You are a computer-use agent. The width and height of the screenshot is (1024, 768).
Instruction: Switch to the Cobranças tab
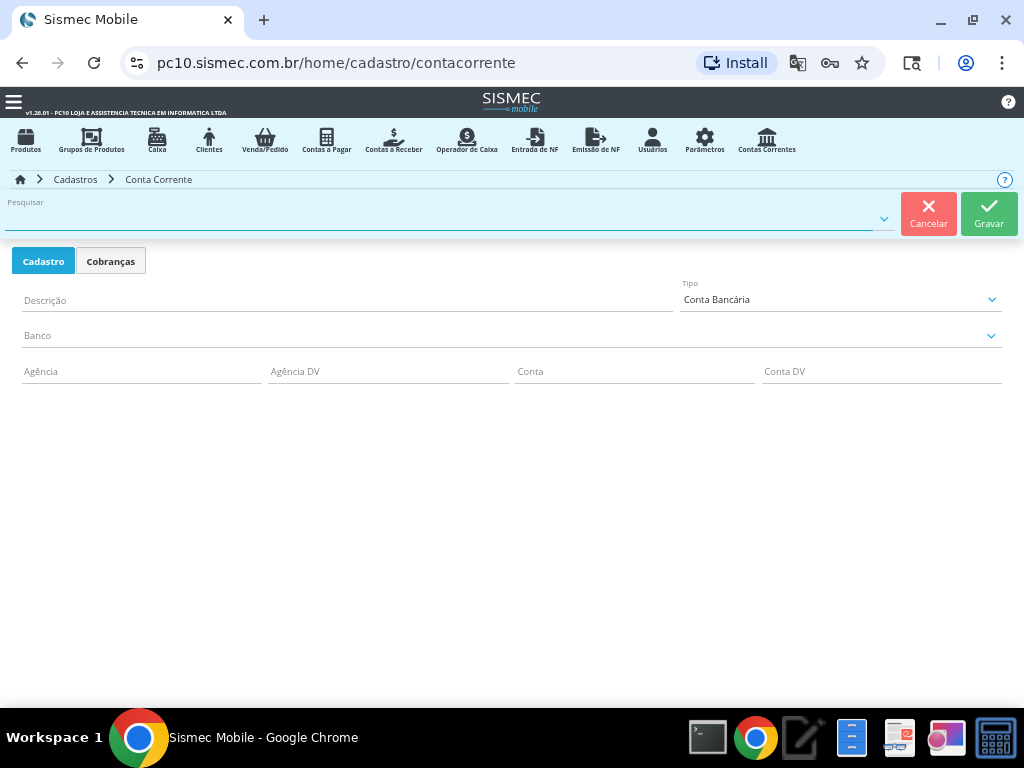111,261
